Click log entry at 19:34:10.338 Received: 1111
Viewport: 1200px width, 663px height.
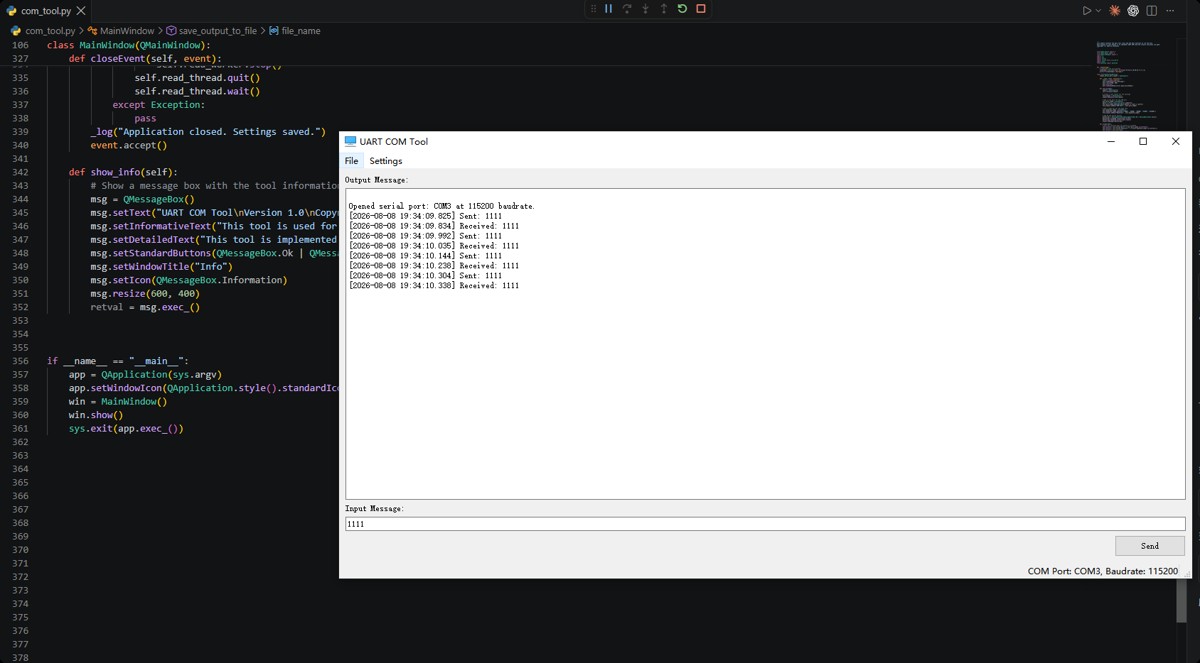[x=434, y=286]
